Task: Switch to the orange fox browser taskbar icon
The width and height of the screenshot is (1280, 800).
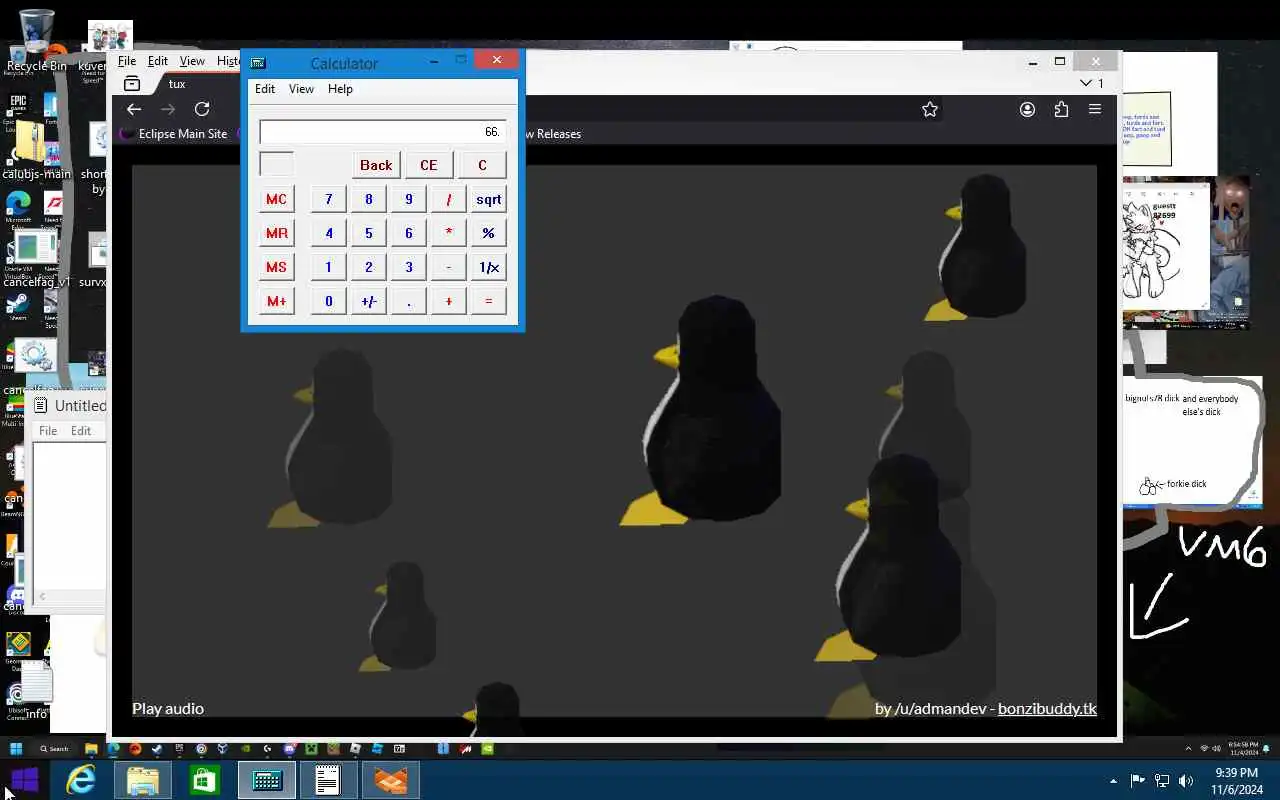Action: 391,780
